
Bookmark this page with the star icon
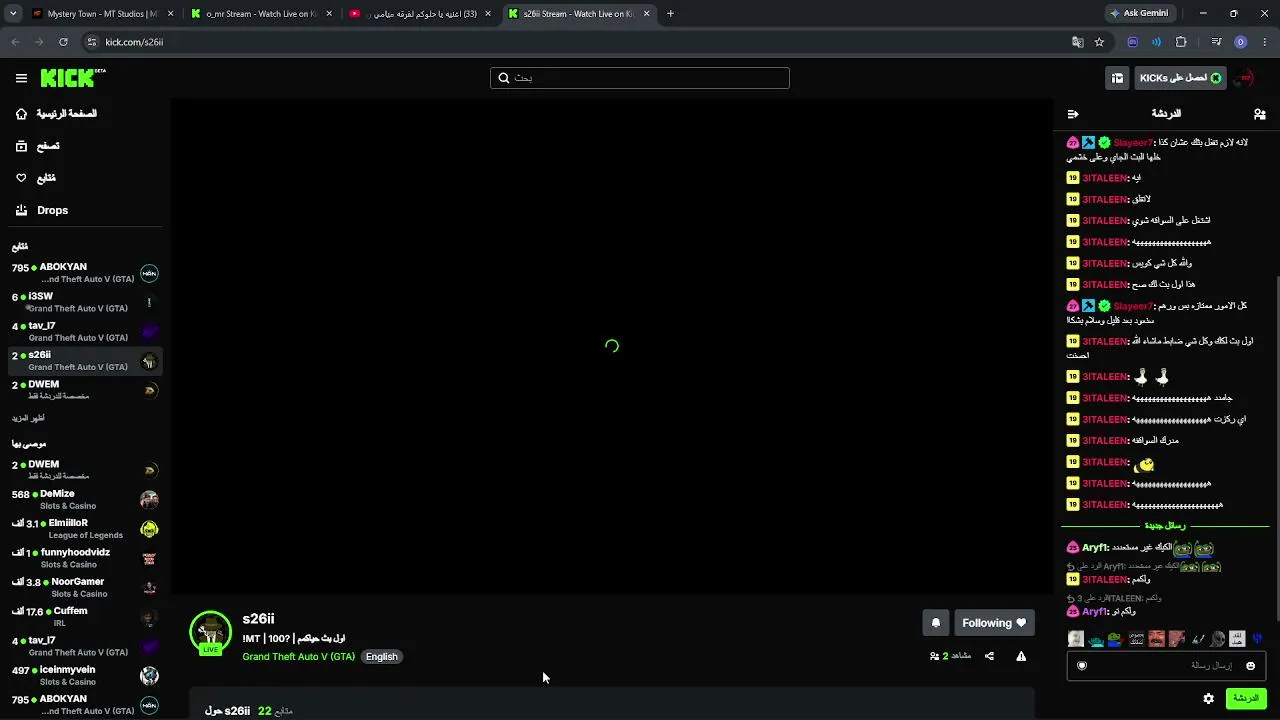(1099, 42)
